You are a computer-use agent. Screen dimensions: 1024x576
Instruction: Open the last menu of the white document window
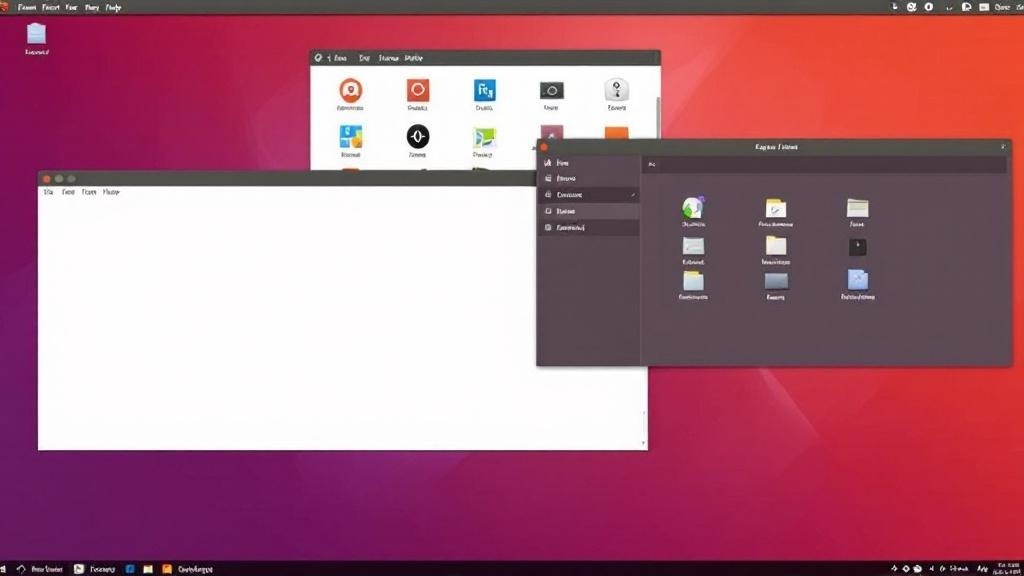112,191
